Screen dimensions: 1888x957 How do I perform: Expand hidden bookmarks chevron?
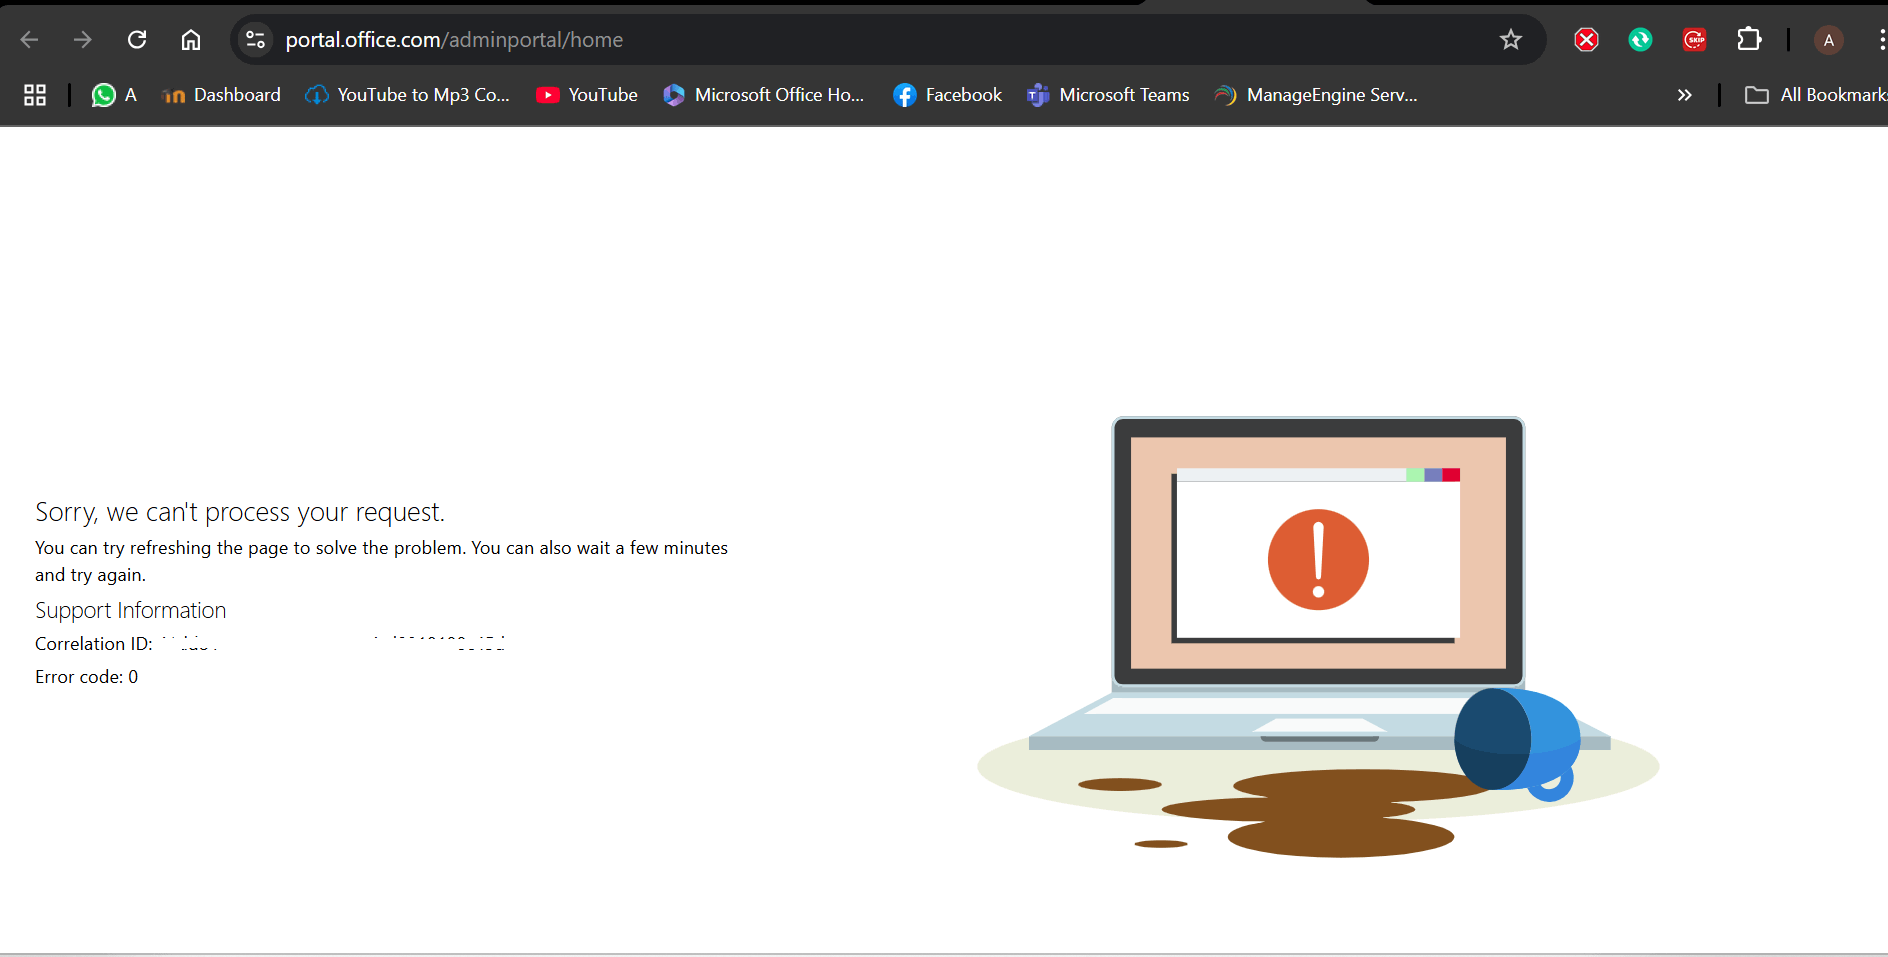click(x=1685, y=95)
